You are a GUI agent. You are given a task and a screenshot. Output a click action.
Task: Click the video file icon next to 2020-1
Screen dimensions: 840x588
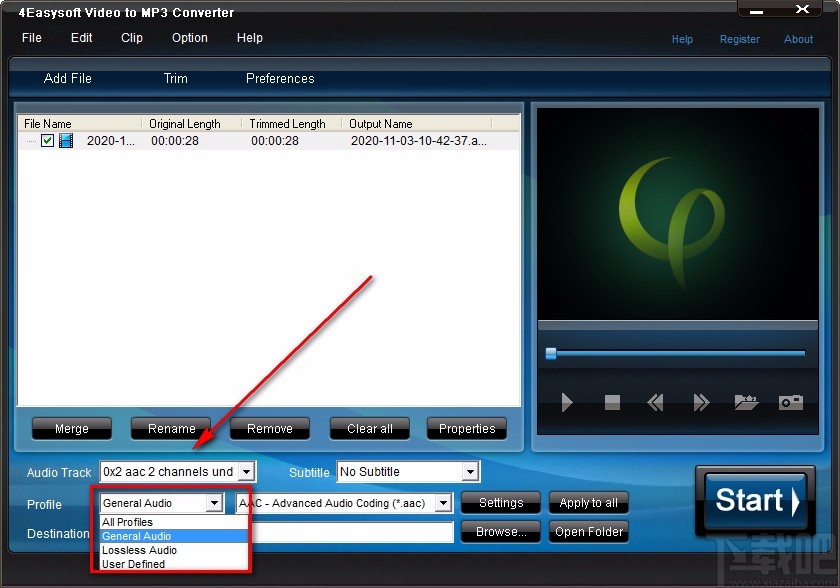[x=65, y=141]
